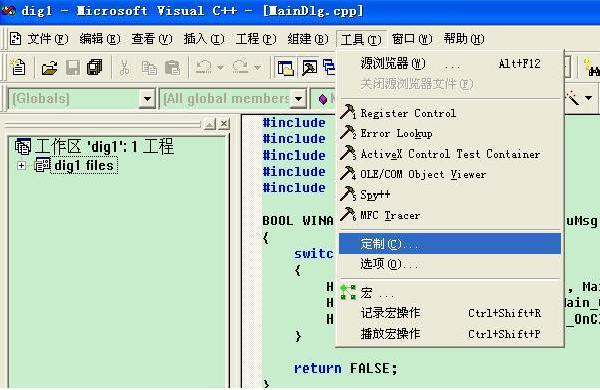600x390 pixels.
Task: Click the Cut scissors icon
Action: [124, 67]
